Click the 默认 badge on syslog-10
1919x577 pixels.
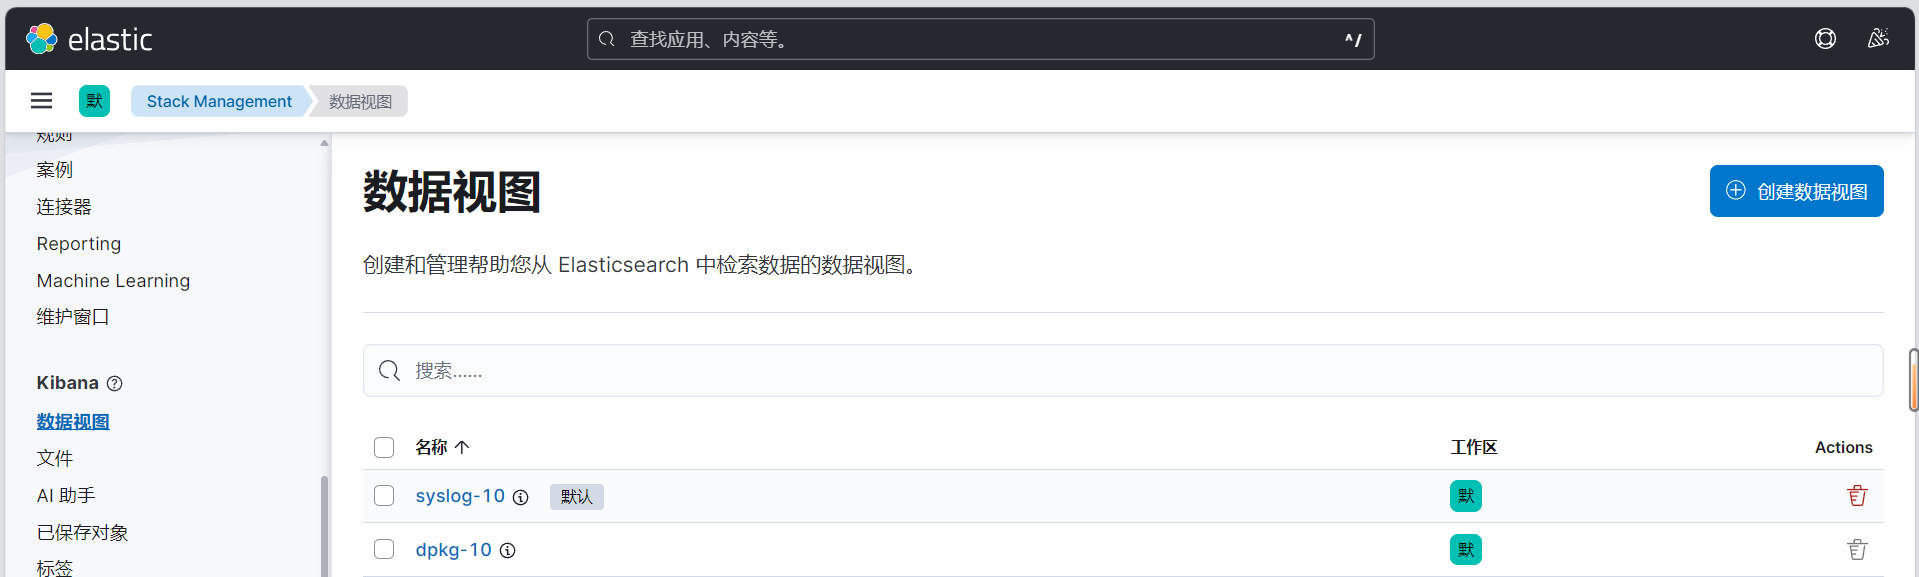coord(577,497)
